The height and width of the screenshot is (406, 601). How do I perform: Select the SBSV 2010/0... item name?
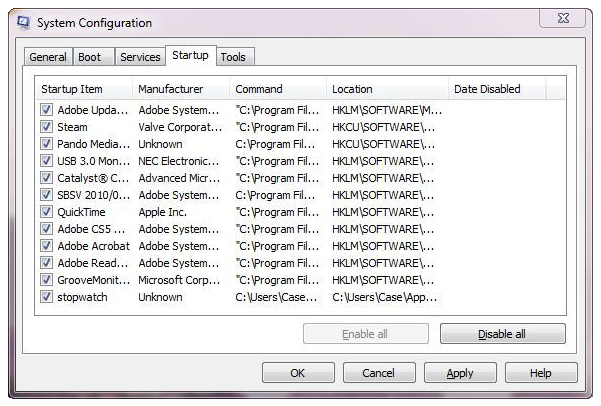point(94,195)
